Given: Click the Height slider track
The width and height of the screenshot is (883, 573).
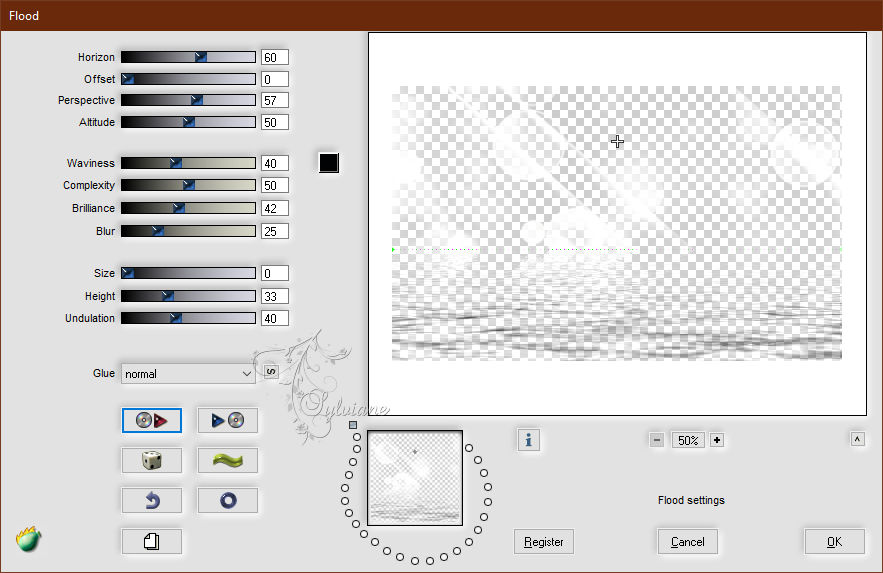Looking at the screenshot, I should [x=188, y=296].
